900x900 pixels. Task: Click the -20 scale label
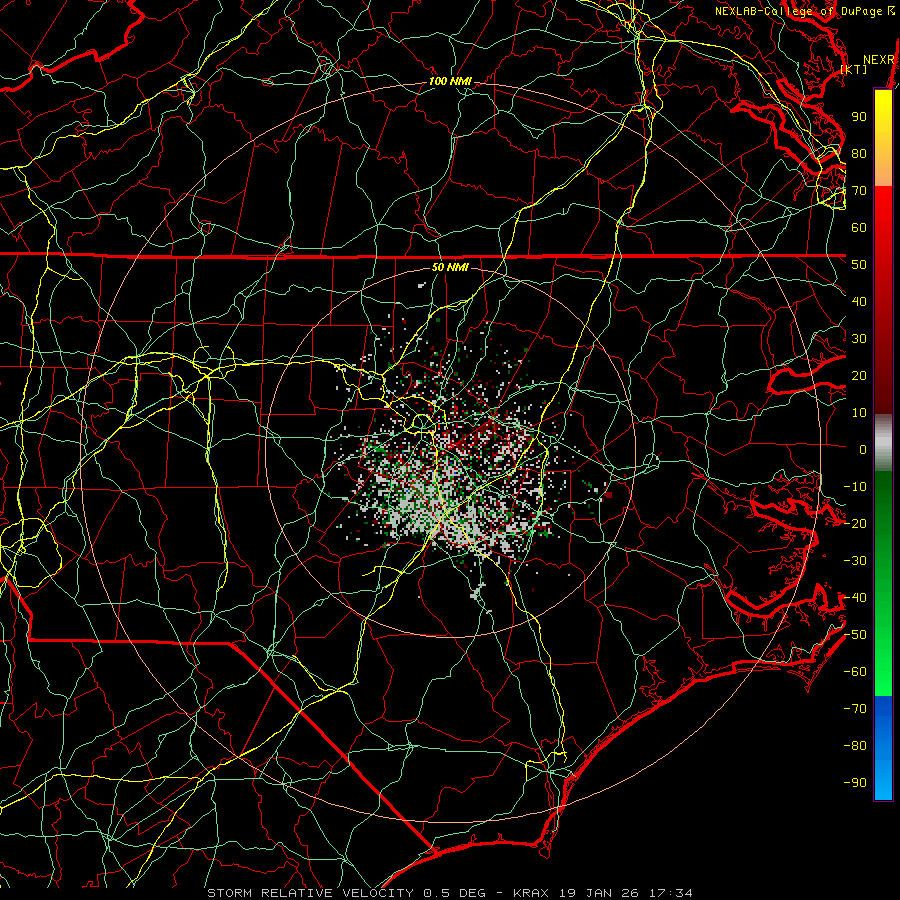(855, 523)
